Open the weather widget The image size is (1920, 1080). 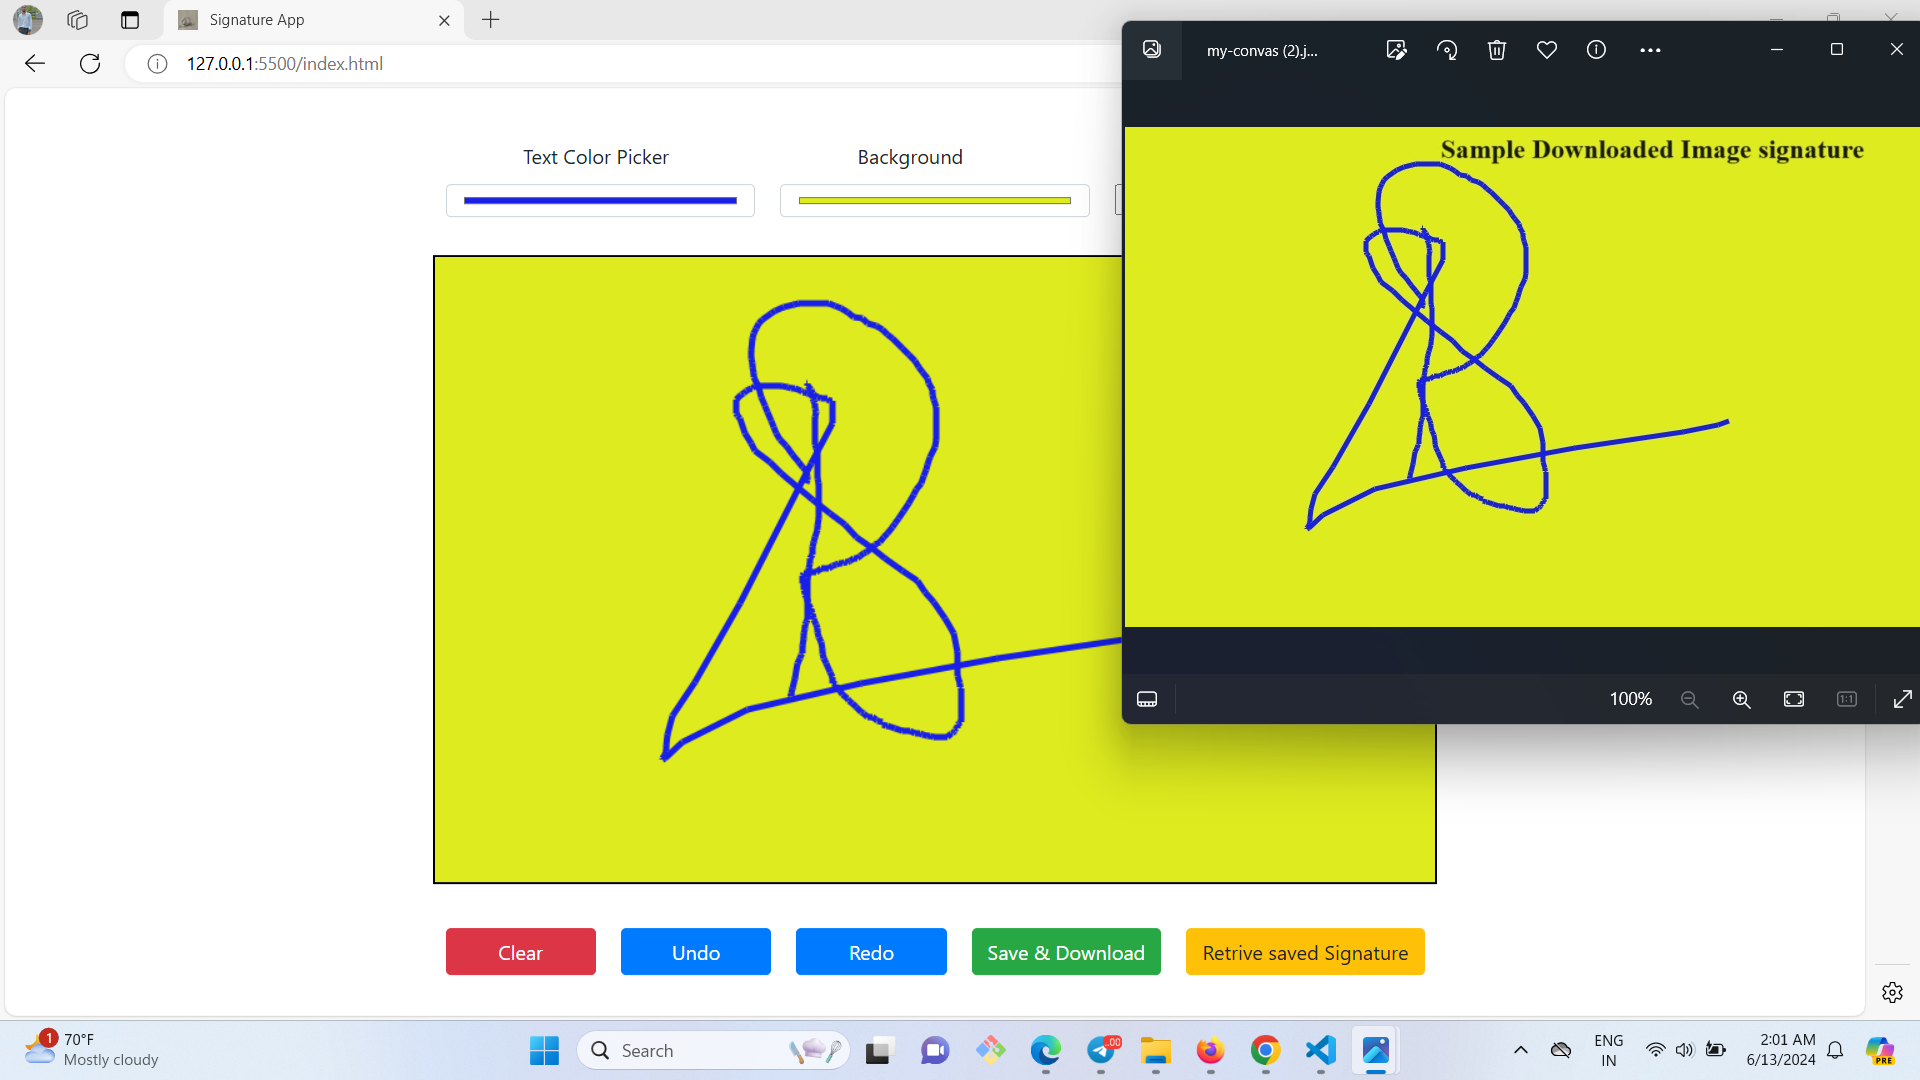(92, 1050)
